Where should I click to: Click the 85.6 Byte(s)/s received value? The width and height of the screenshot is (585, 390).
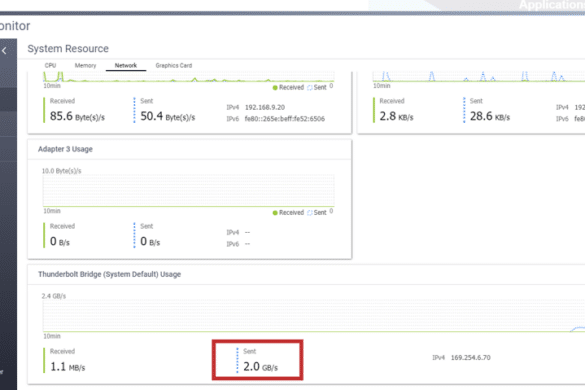click(77, 116)
